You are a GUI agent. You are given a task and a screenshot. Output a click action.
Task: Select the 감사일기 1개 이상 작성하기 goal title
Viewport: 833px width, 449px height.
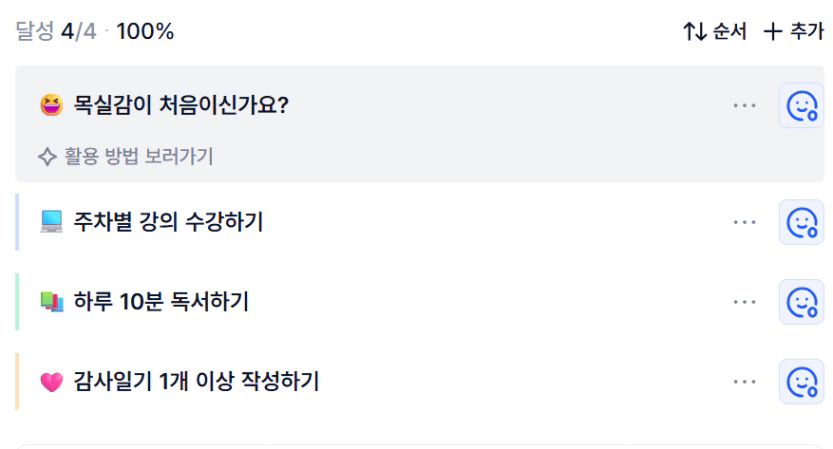coord(196,381)
